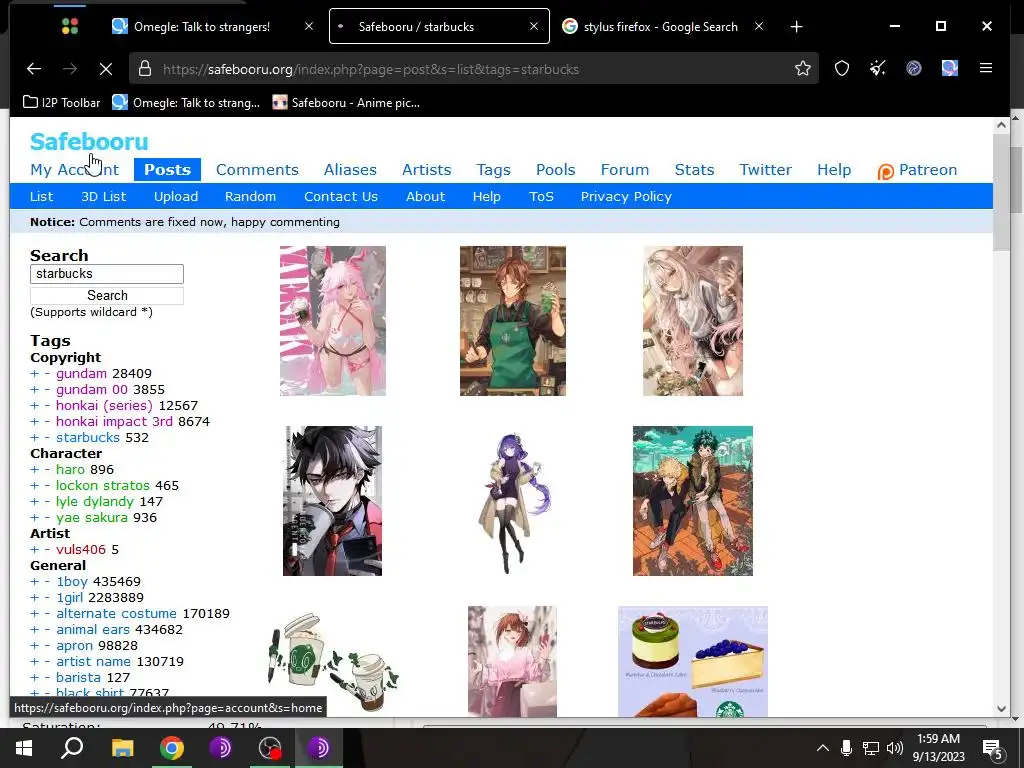Open the Patreon link

click(917, 170)
